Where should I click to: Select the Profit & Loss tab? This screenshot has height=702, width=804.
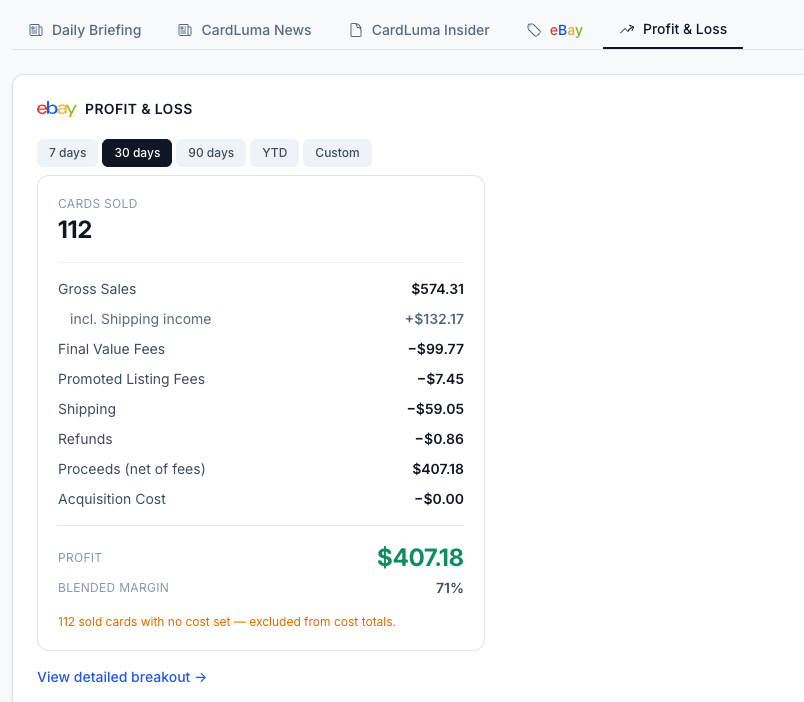pyautogui.click(x=673, y=30)
